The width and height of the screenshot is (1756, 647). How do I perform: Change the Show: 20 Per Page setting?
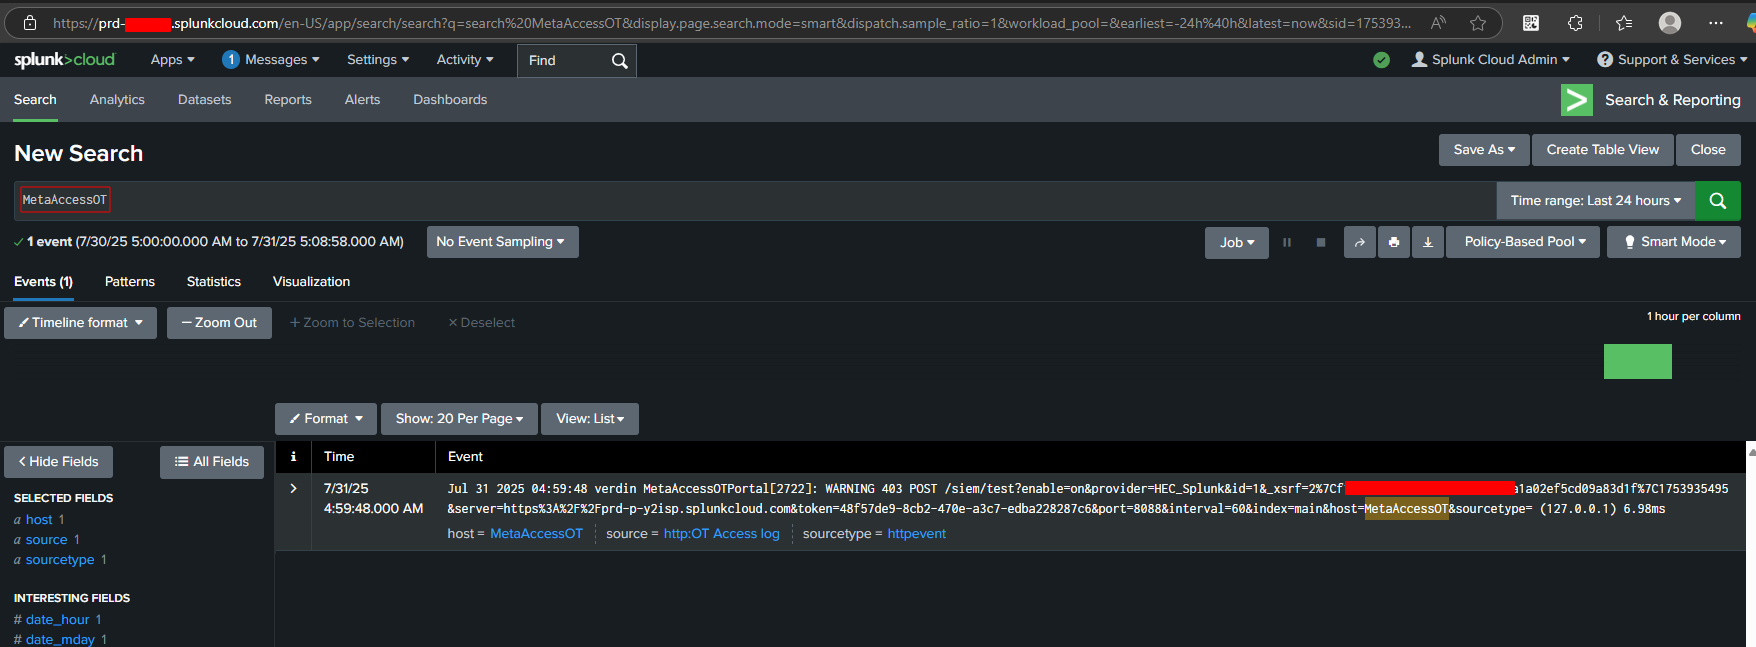pyautogui.click(x=459, y=419)
